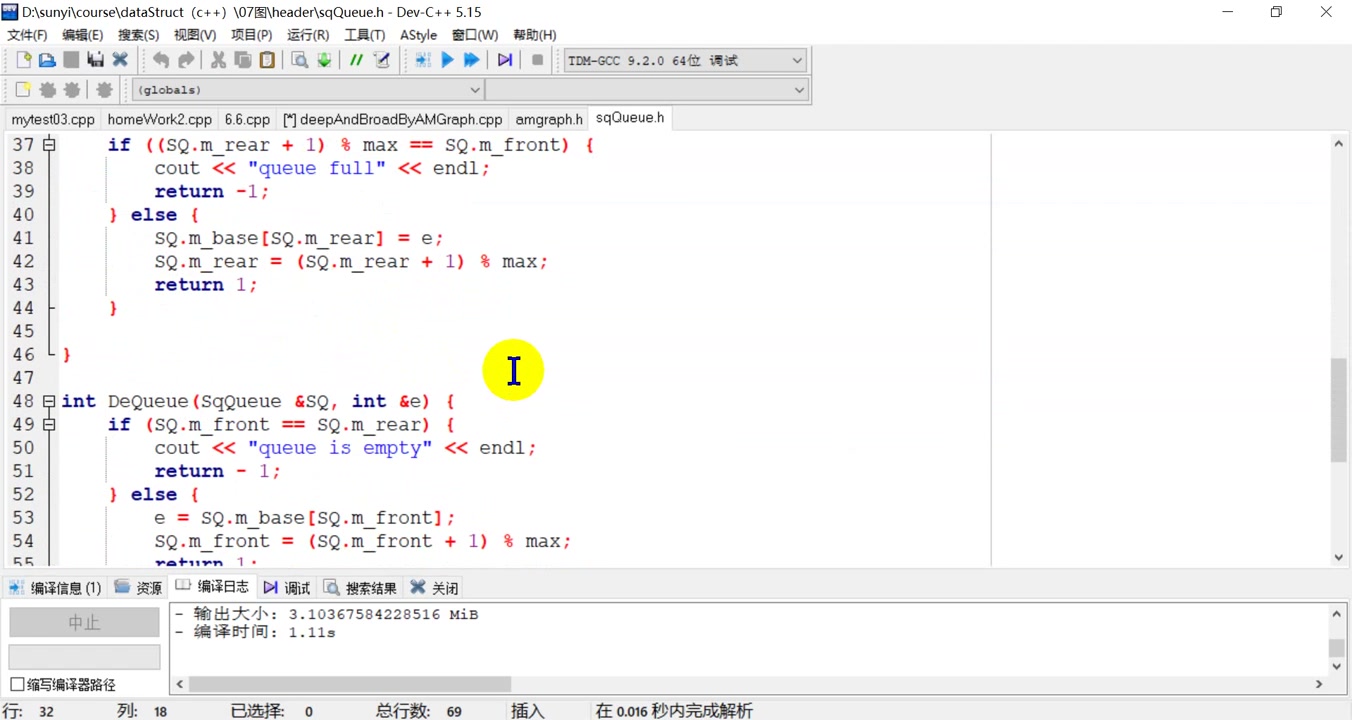Open the 编译日志 panel tab
Screen dimensions: 1352x720
click(212, 587)
